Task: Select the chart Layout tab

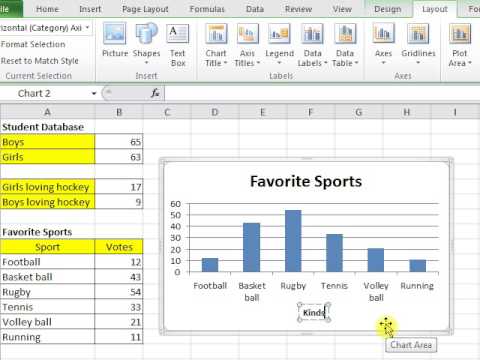Action: pos(435,9)
